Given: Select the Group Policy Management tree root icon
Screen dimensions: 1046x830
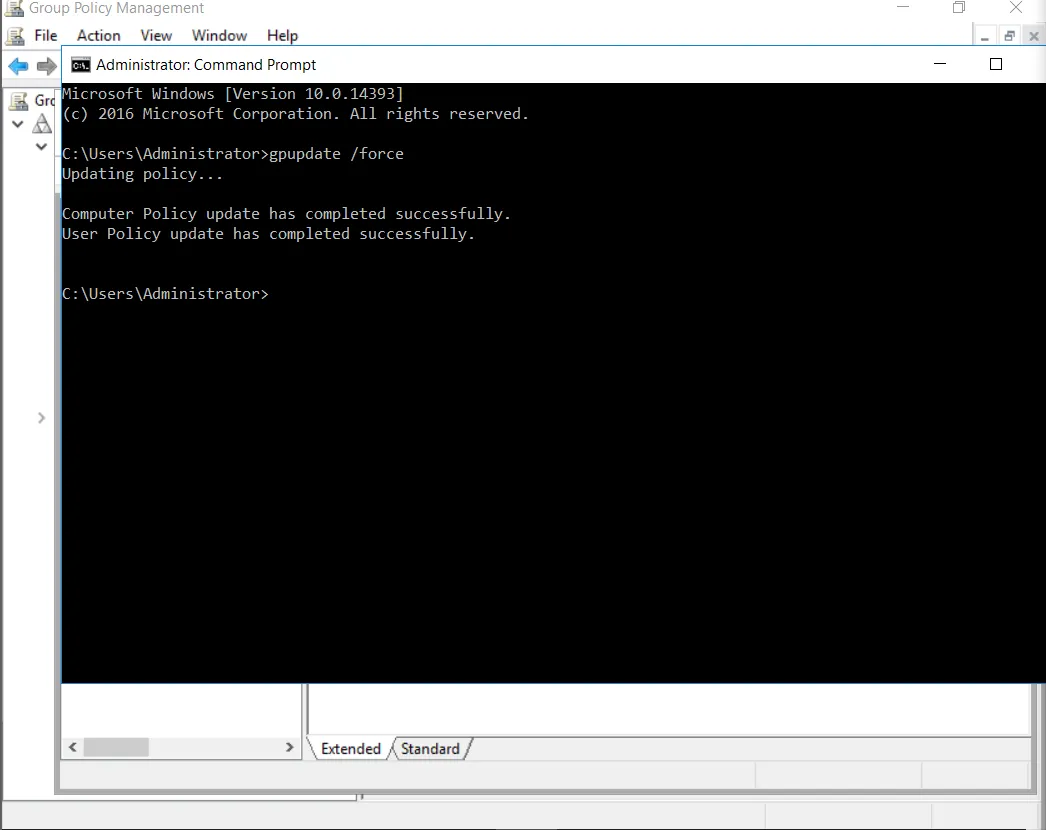Looking at the screenshot, I should [21, 101].
